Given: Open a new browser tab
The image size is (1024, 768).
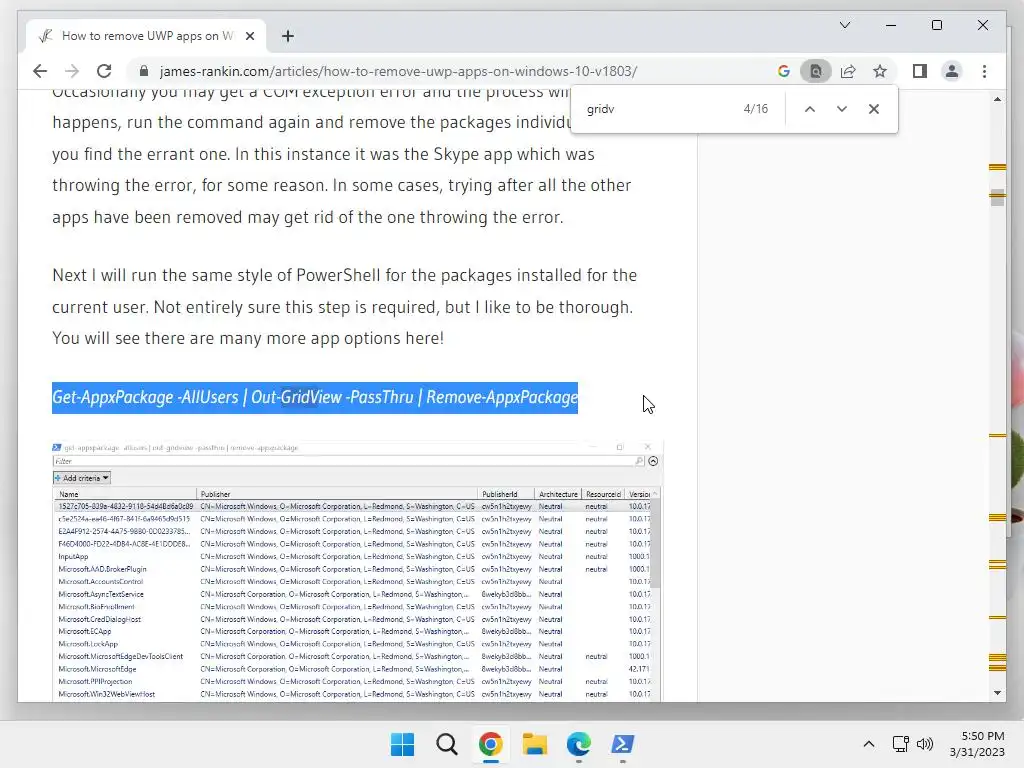Looking at the screenshot, I should 288,36.
